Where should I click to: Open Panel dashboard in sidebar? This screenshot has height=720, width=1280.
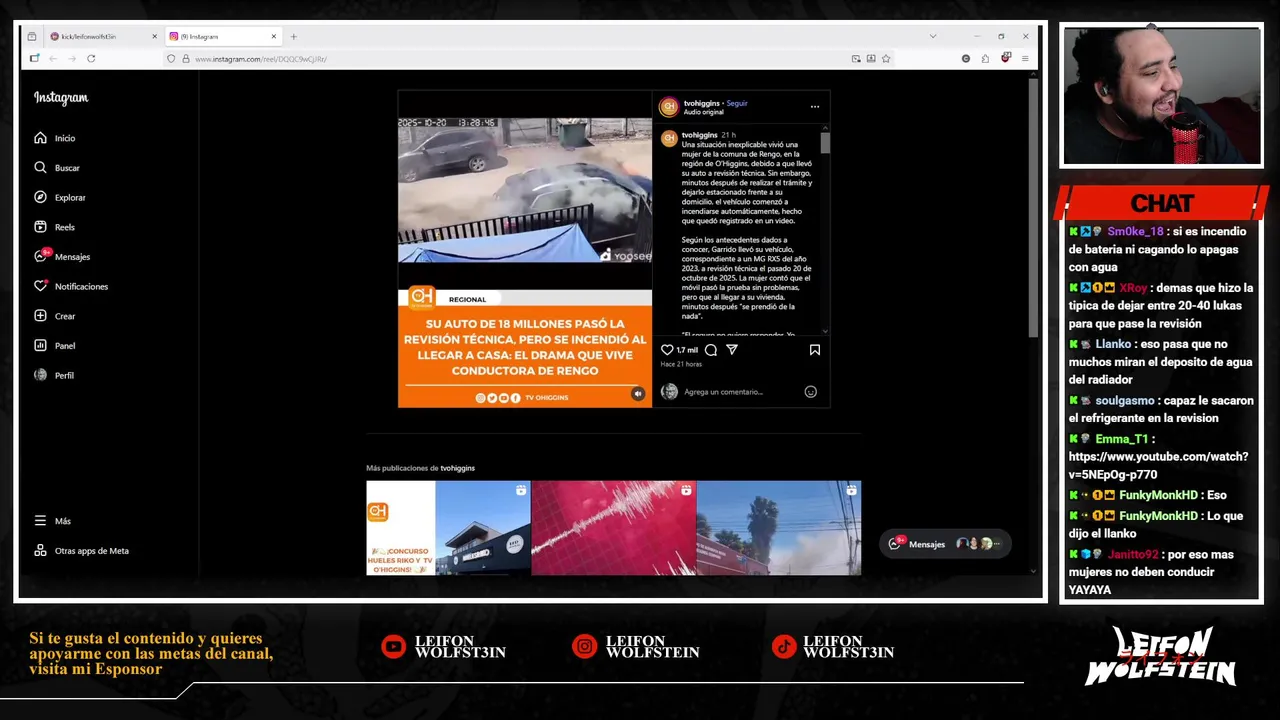(x=55, y=345)
